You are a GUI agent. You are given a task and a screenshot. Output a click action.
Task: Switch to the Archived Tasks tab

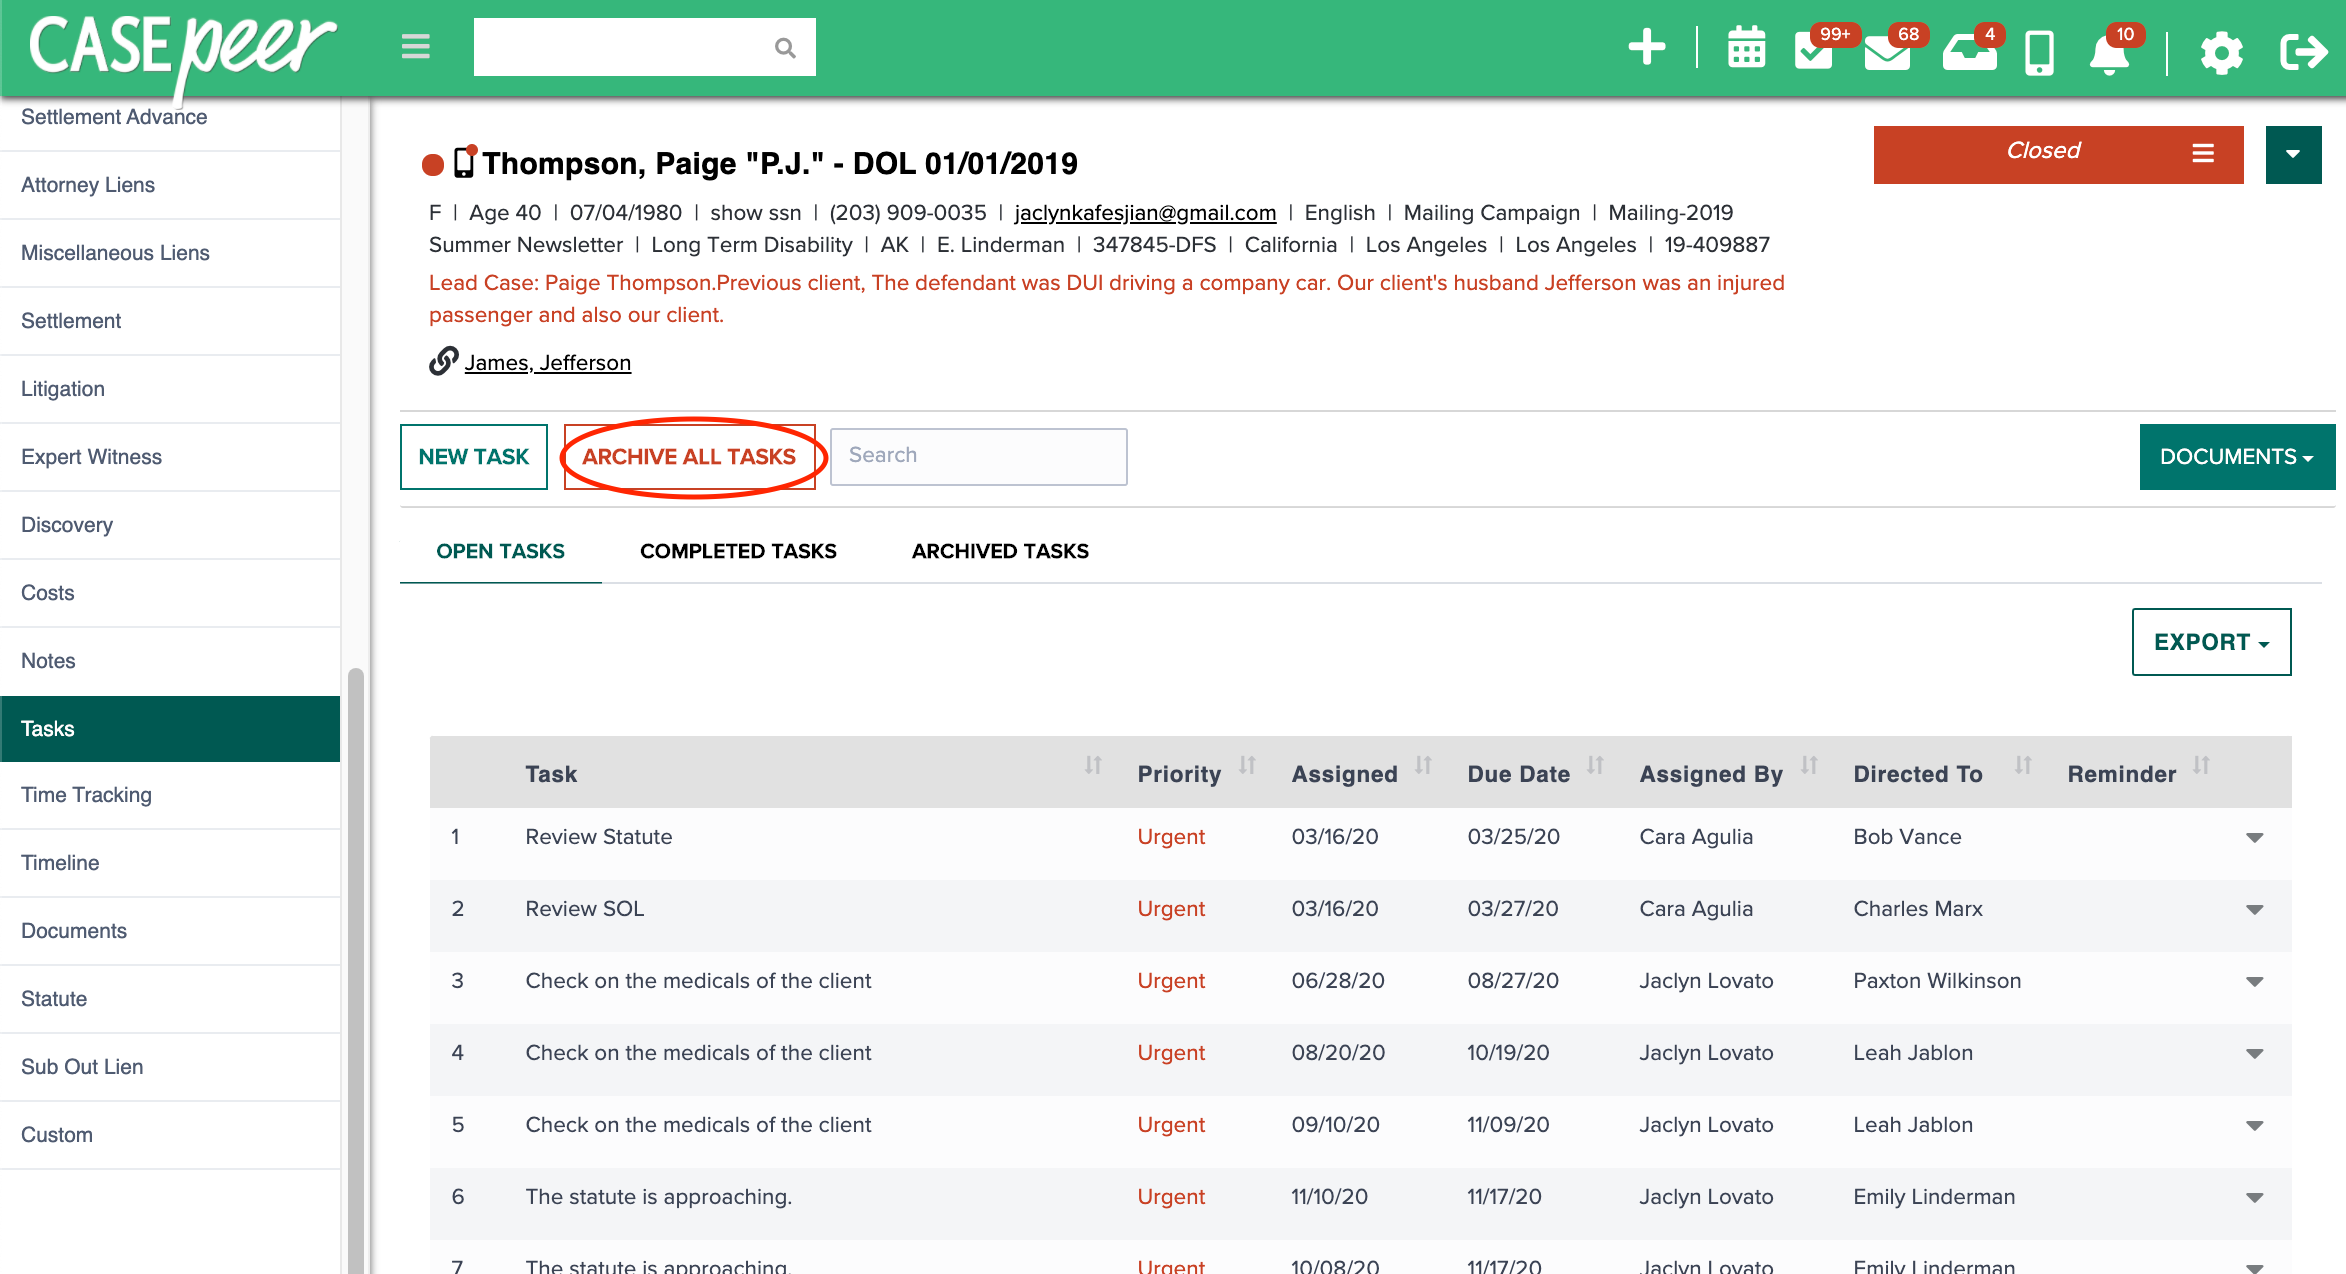click(x=1000, y=551)
